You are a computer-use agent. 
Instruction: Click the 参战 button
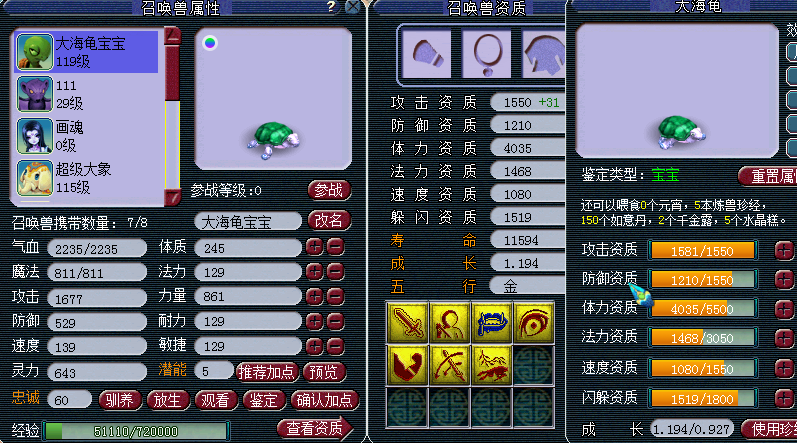point(329,191)
